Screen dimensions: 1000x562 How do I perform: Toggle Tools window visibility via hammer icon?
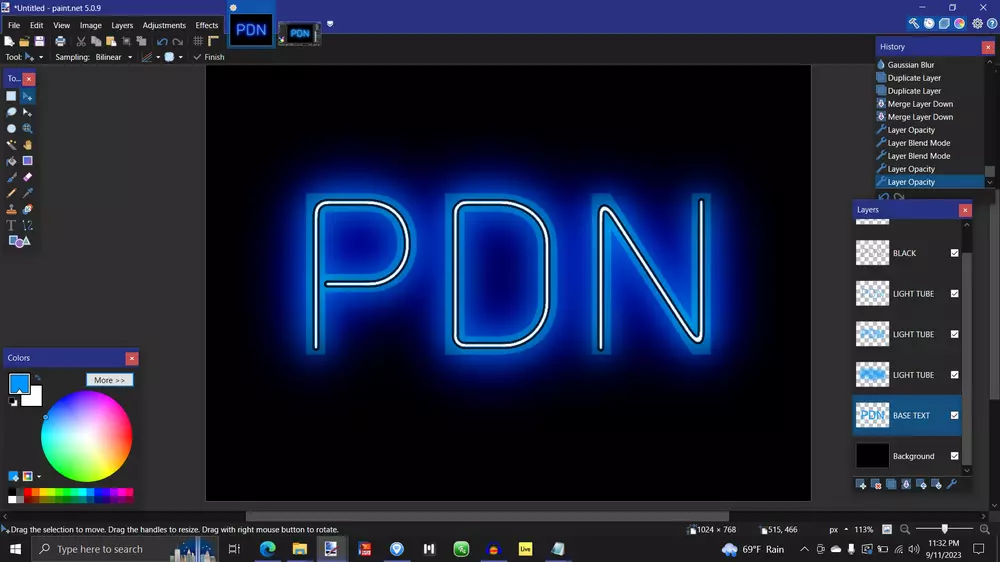coord(914,24)
